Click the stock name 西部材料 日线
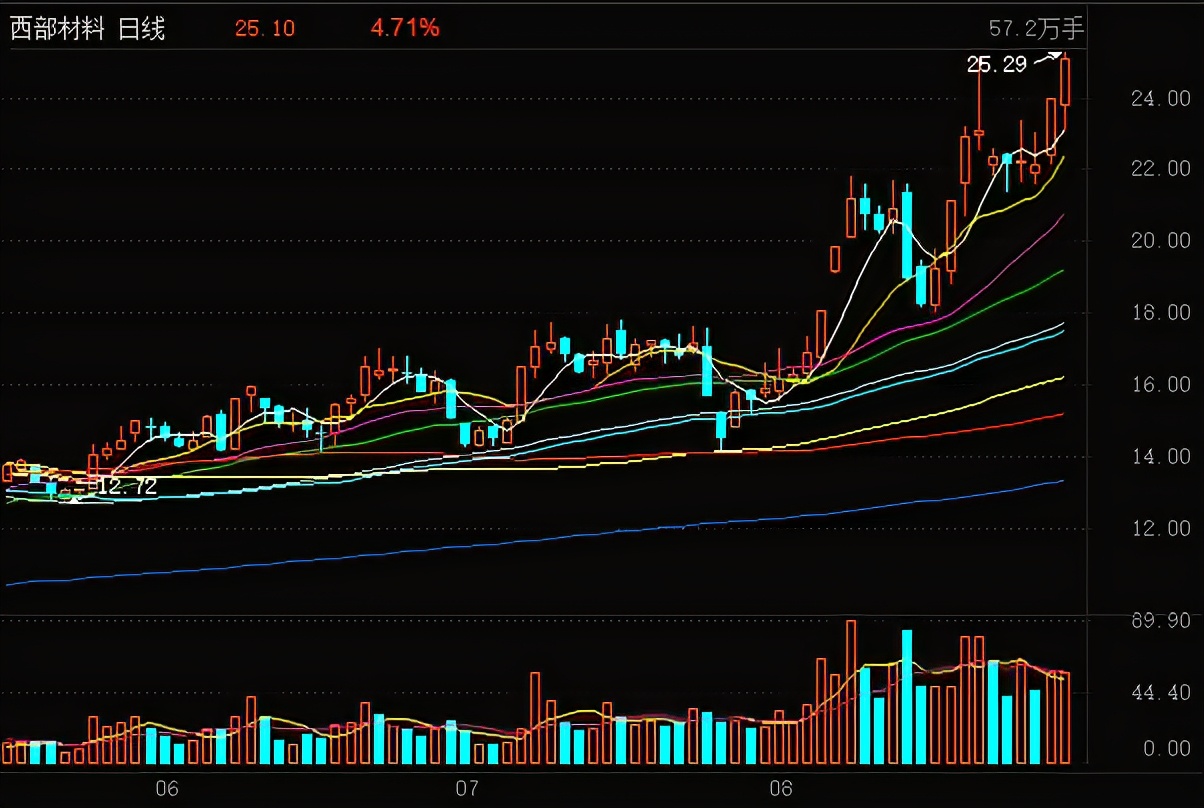The height and width of the screenshot is (808, 1204). pyautogui.click(x=88, y=29)
